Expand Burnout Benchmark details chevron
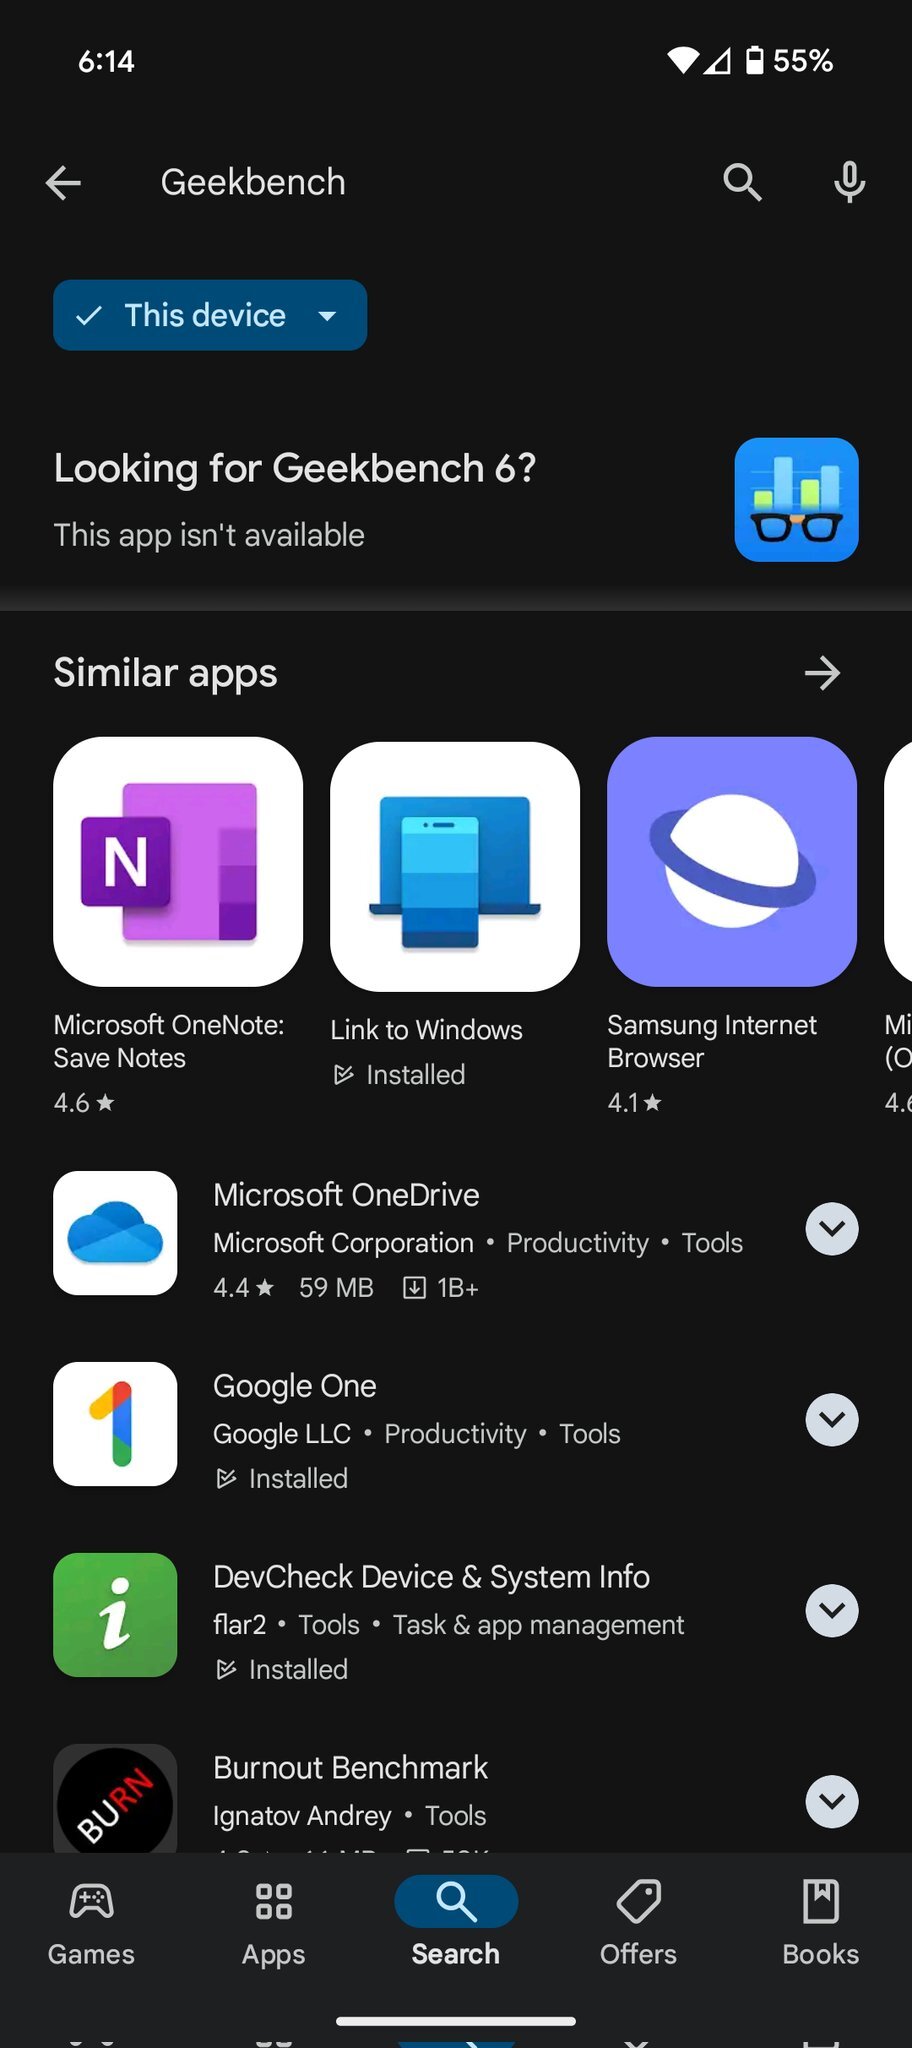Image resolution: width=912 pixels, height=2048 pixels. click(x=832, y=1802)
